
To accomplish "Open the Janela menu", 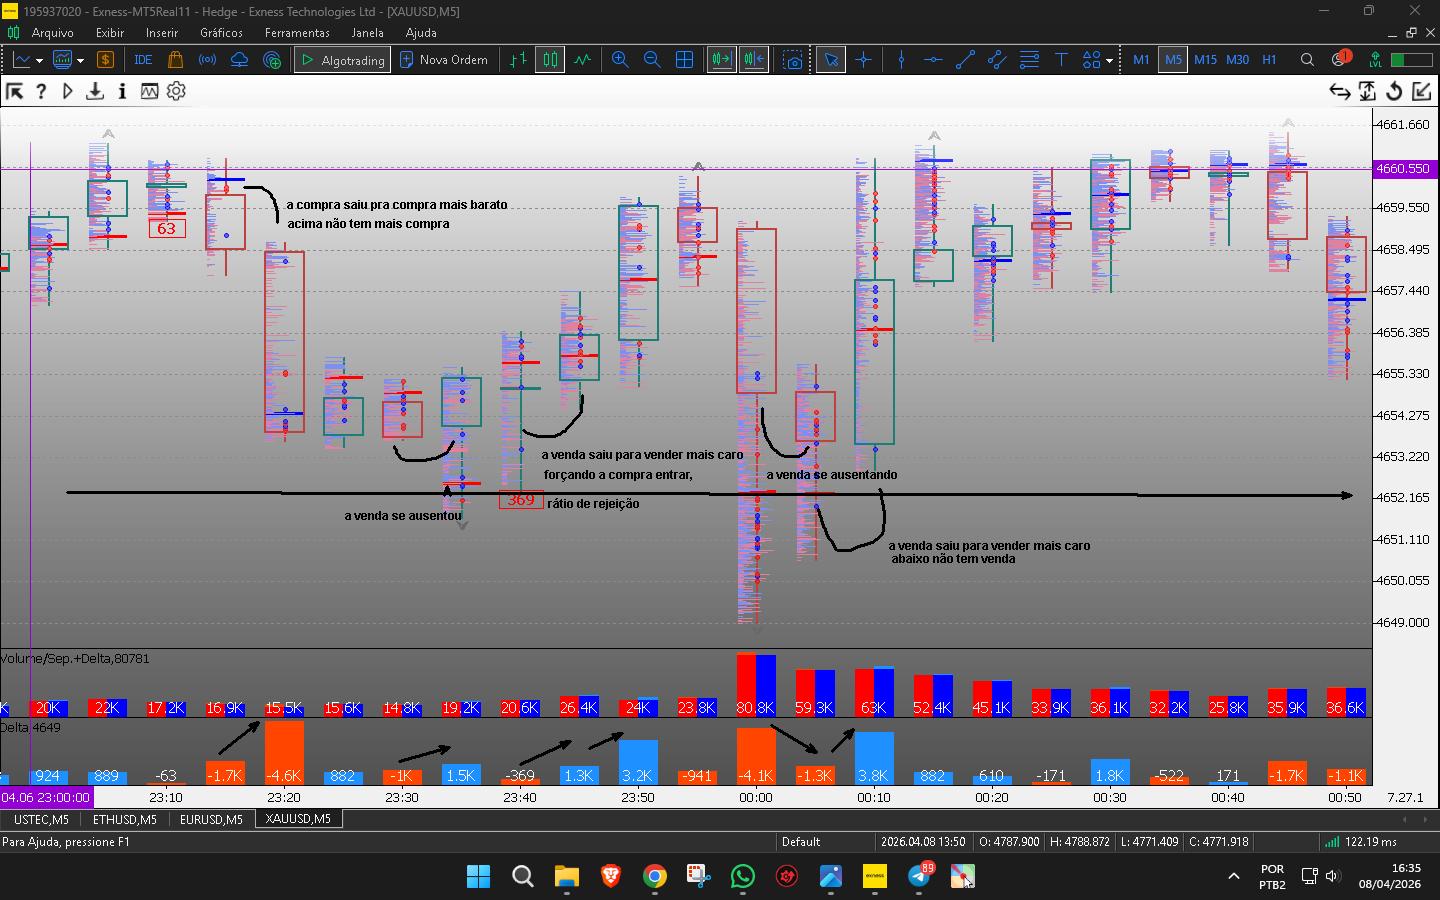I will pos(367,33).
